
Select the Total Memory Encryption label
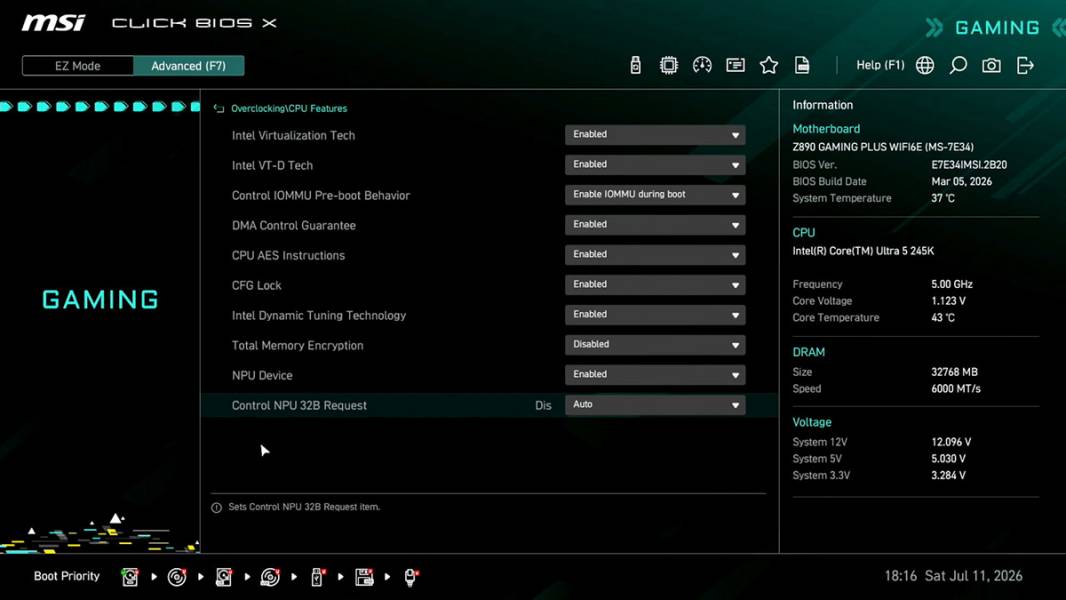(x=297, y=345)
